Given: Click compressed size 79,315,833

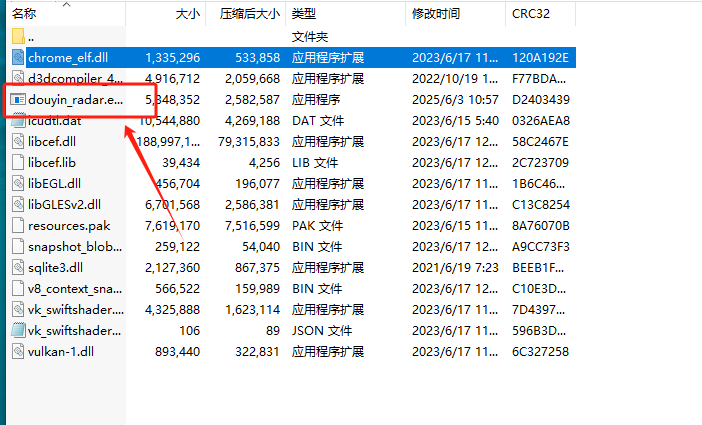Looking at the screenshot, I should [x=249, y=142].
